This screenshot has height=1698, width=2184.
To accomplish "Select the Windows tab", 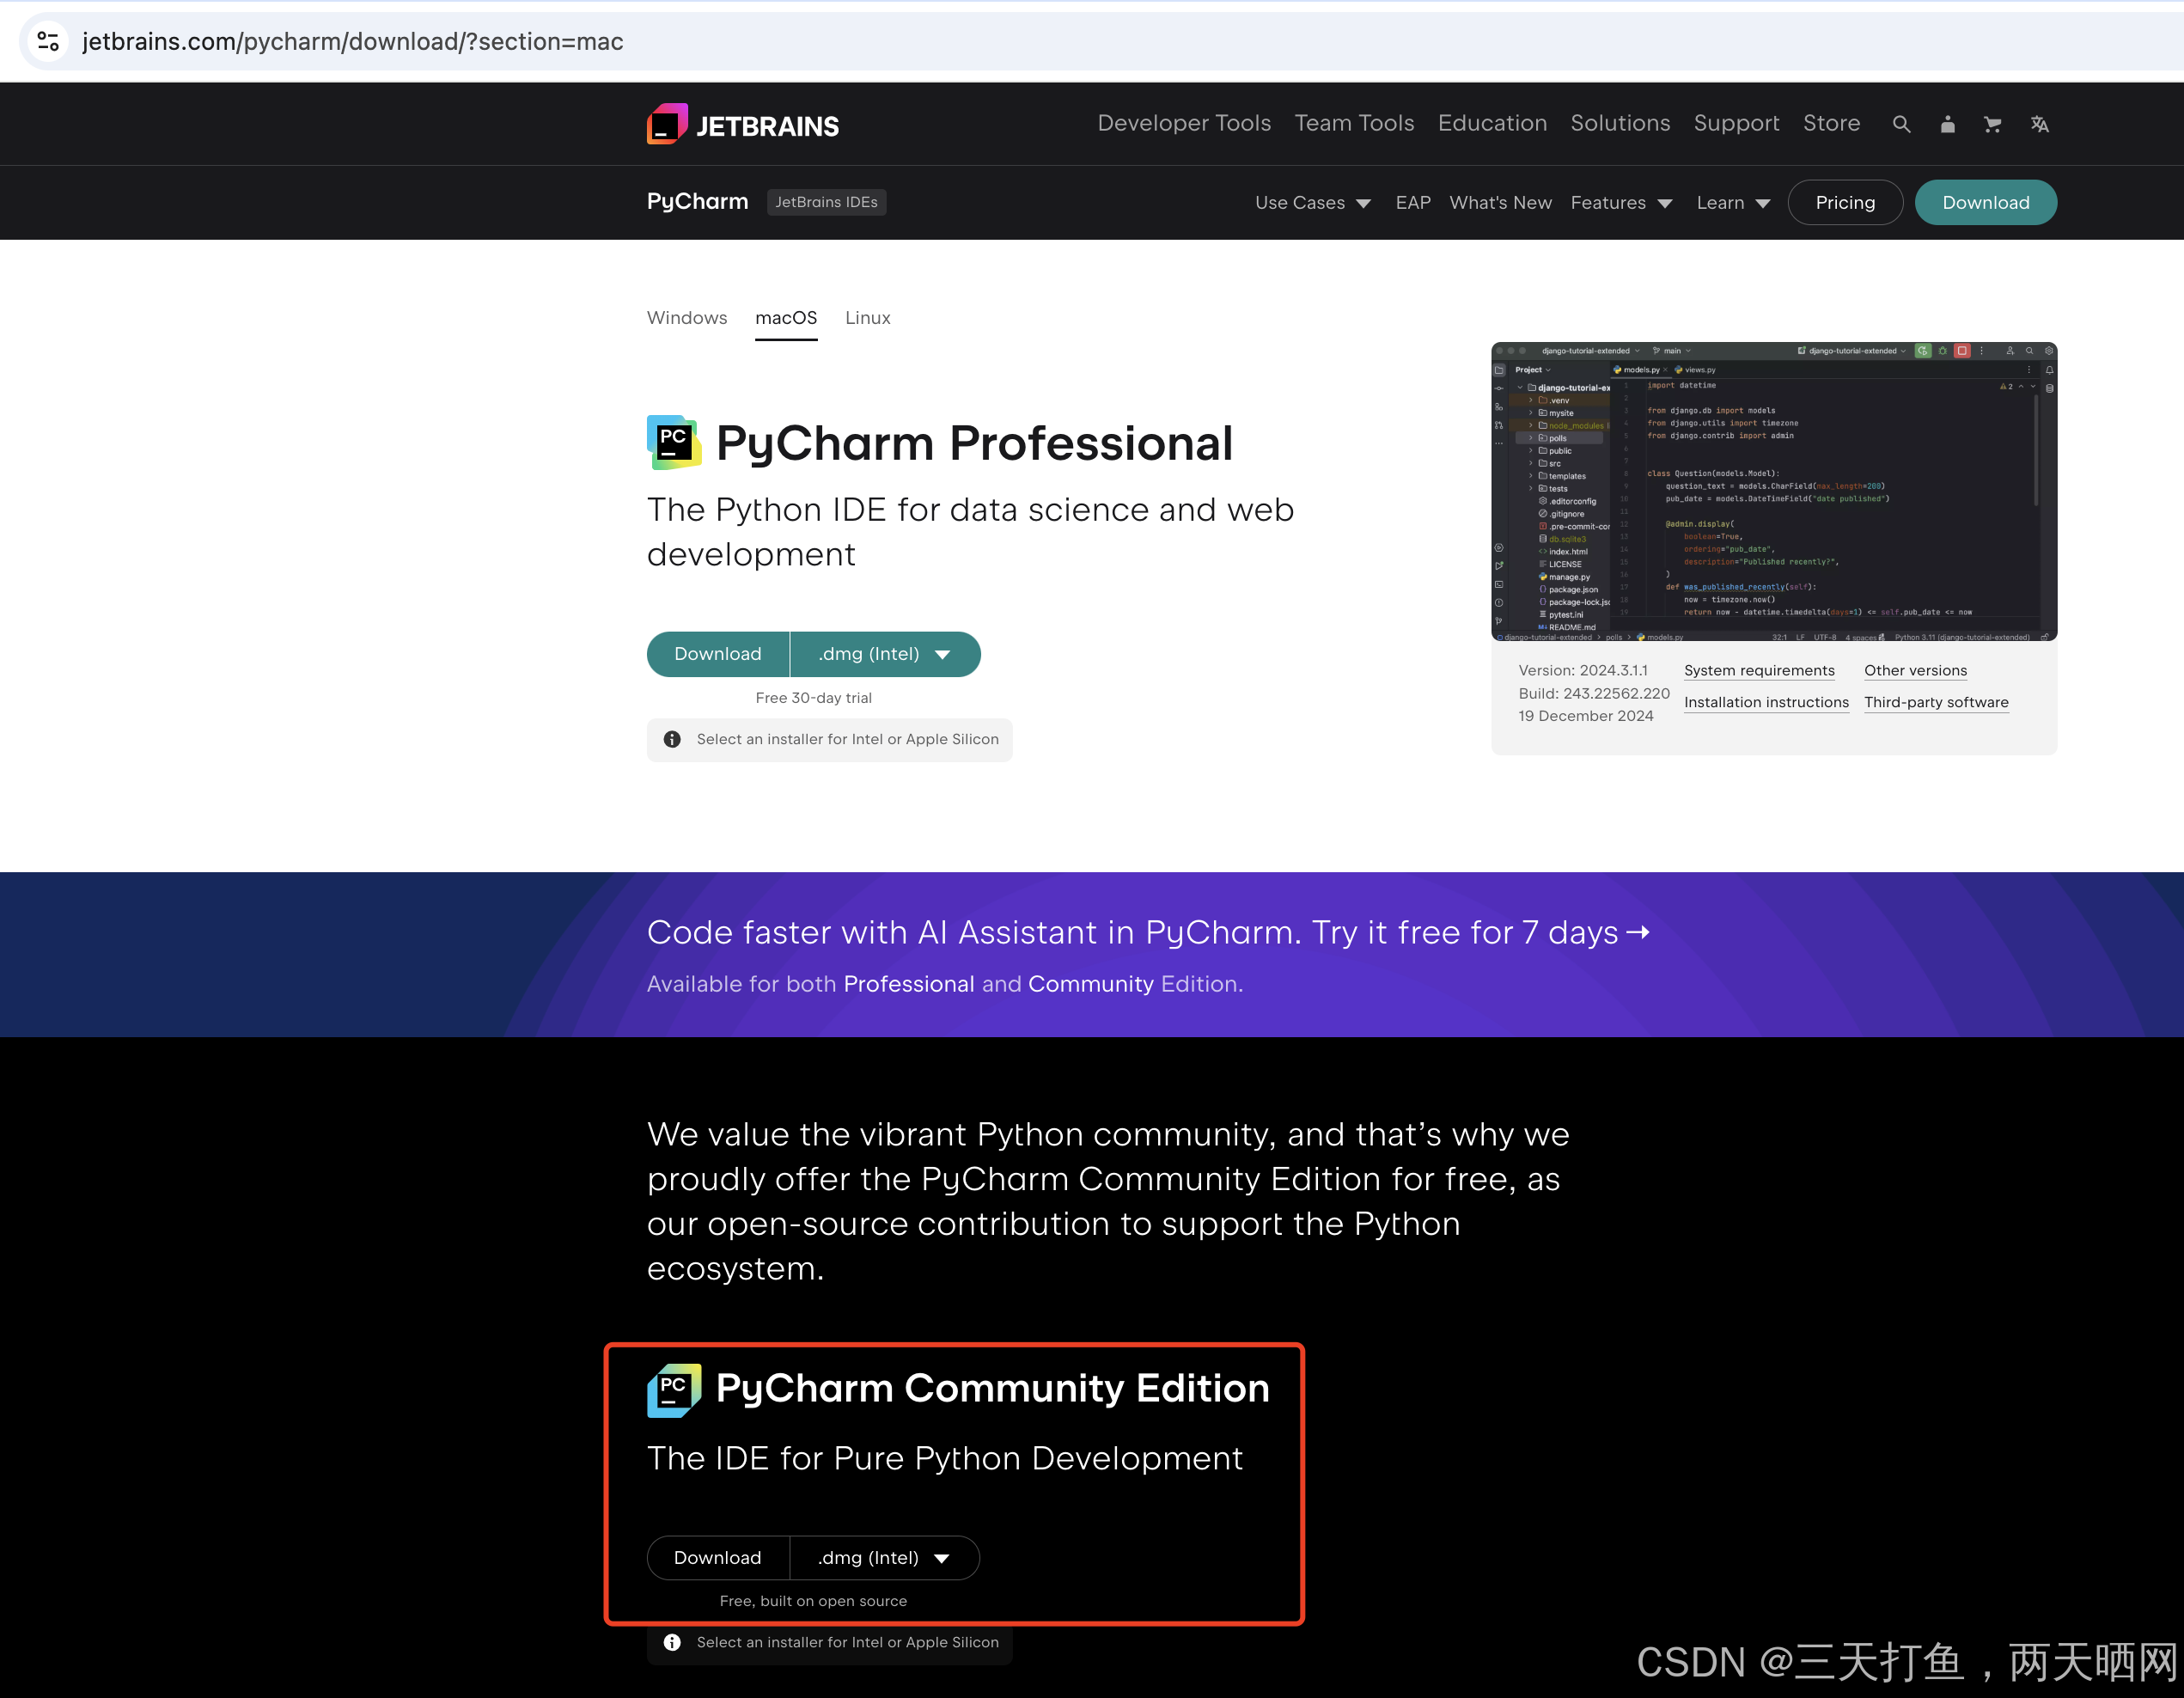I will [x=686, y=317].
